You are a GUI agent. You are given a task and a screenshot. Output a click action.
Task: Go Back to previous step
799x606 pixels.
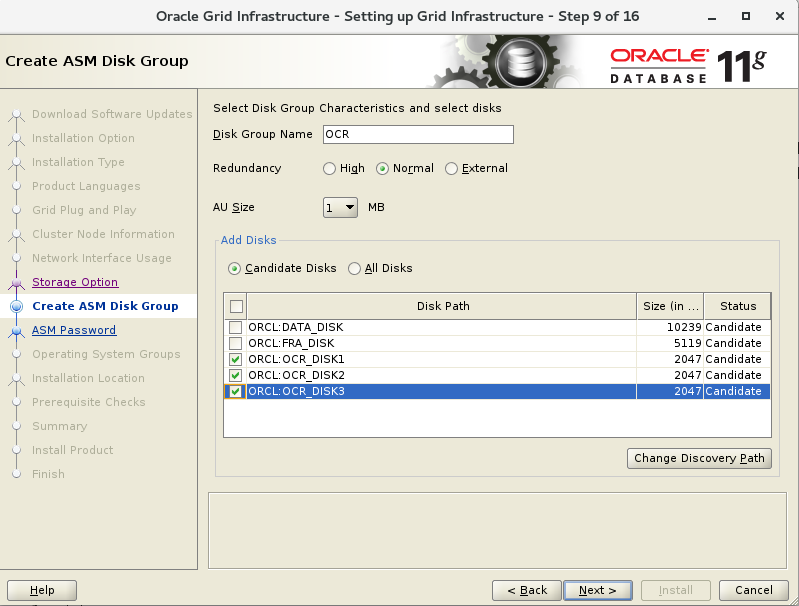point(527,590)
